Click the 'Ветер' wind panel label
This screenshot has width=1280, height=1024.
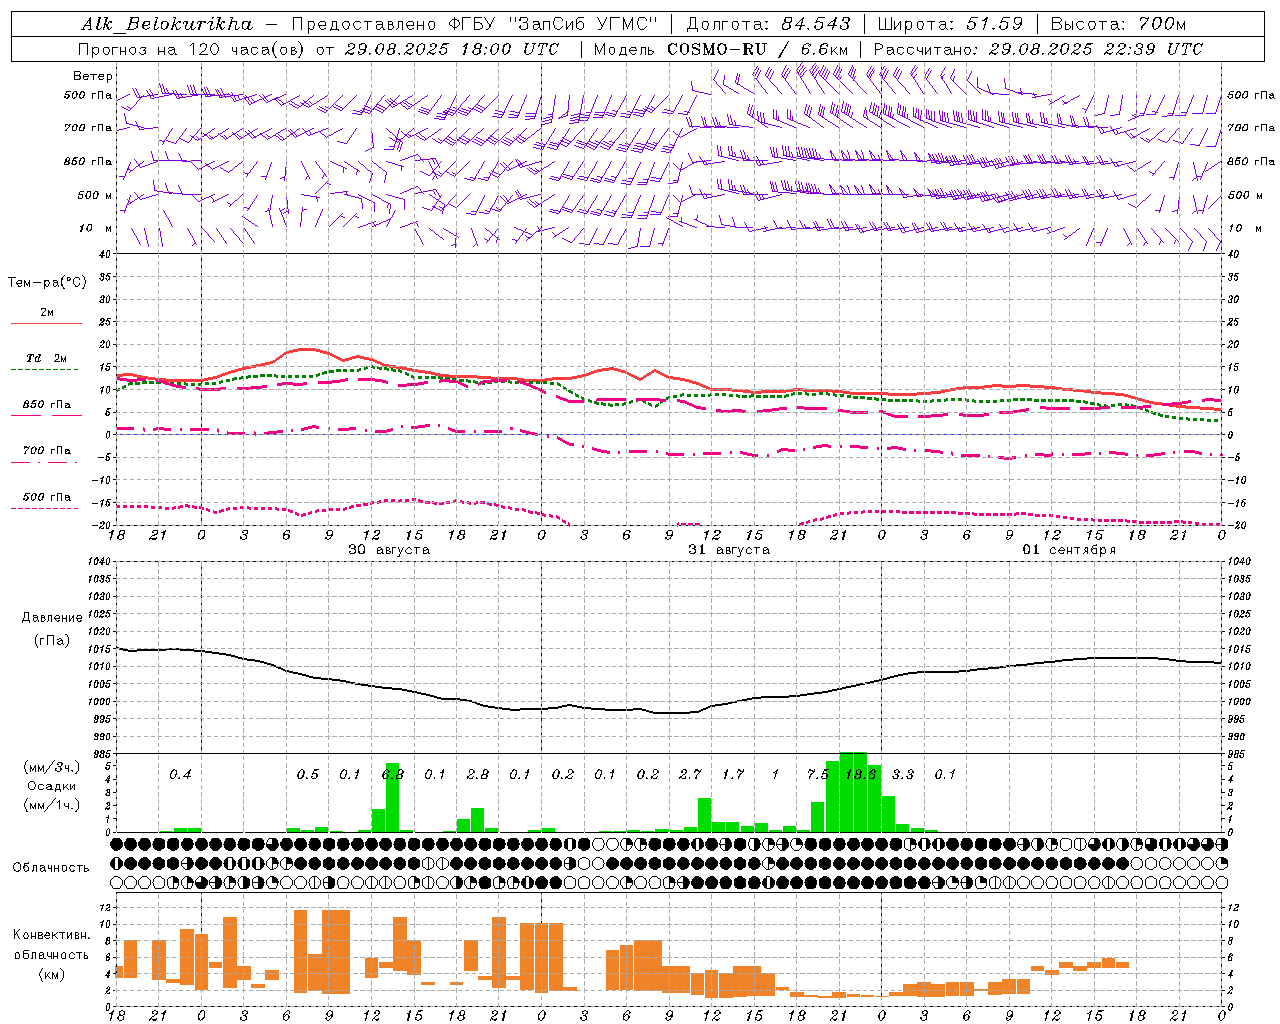click(93, 76)
